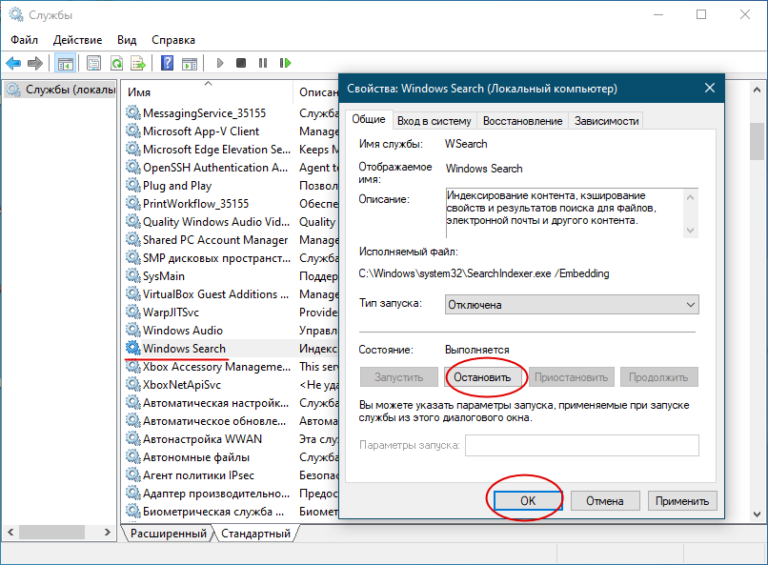Select Службы (локальные) in the left tree
The height and width of the screenshot is (565, 768).
tap(60, 91)
